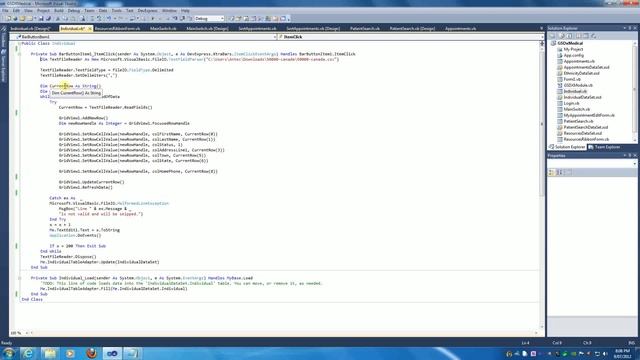The height and width of the screenshot is (360, 640).
Task: Switch to the PatientSearch.vb tab
Action: (x=365, y=29)
